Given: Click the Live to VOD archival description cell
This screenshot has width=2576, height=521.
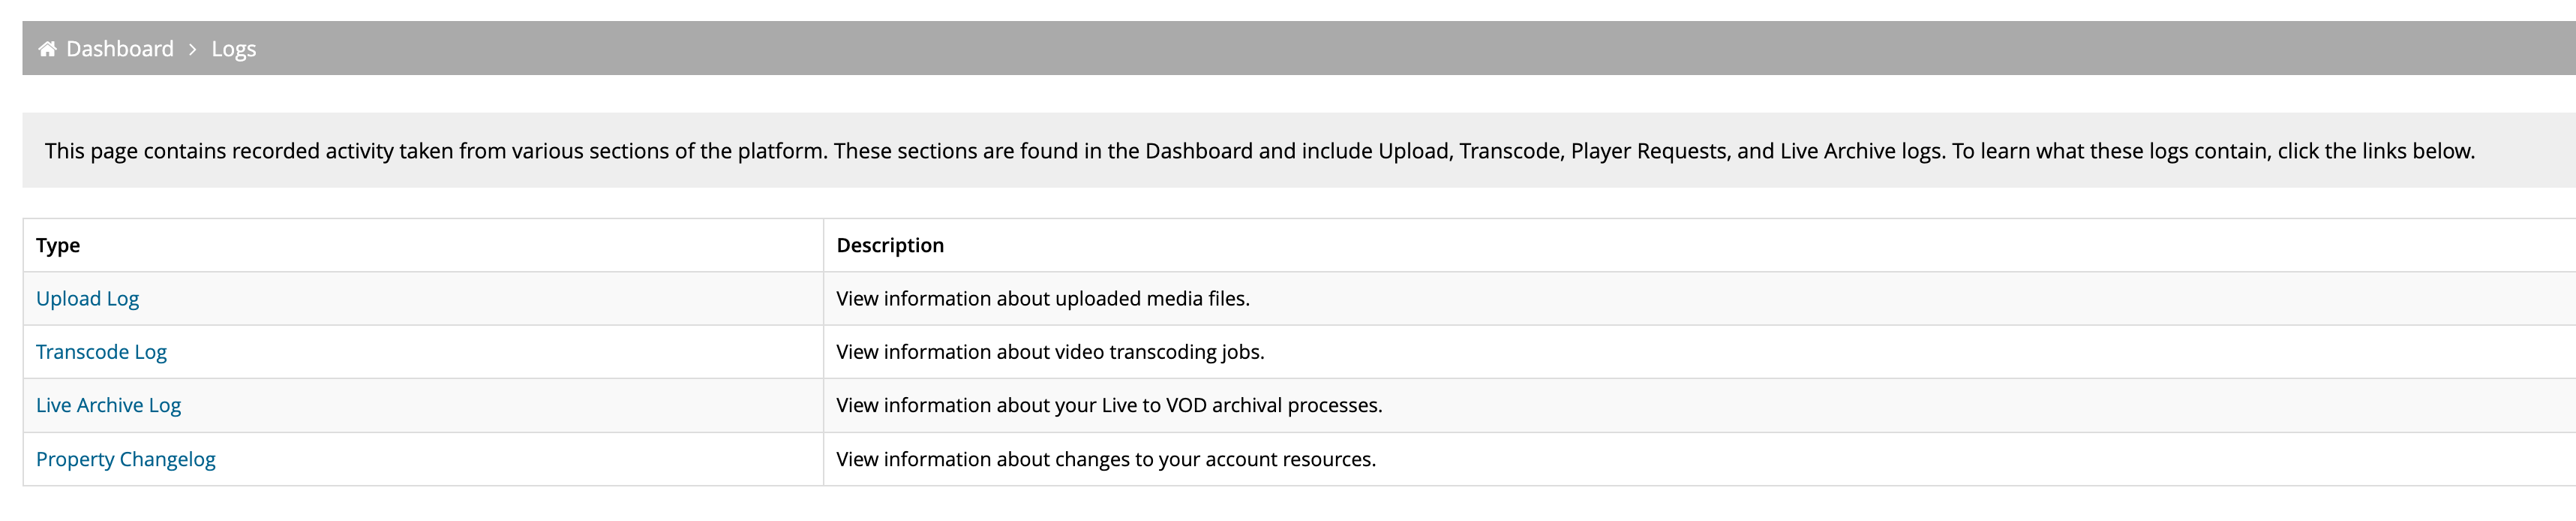Looking at the screenshot, I should click(x=1700, y=405).
